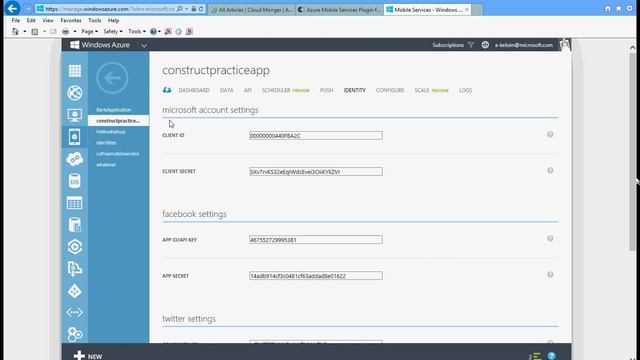Click bottom bar help question mark icon
This screenshot has width=640, height=360.
click(551, 356)
